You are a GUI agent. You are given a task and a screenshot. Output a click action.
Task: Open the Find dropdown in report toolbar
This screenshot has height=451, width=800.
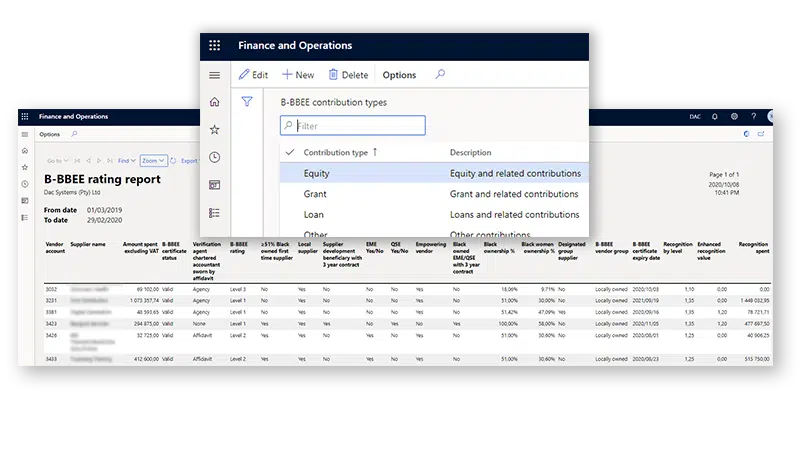point(126,160)
